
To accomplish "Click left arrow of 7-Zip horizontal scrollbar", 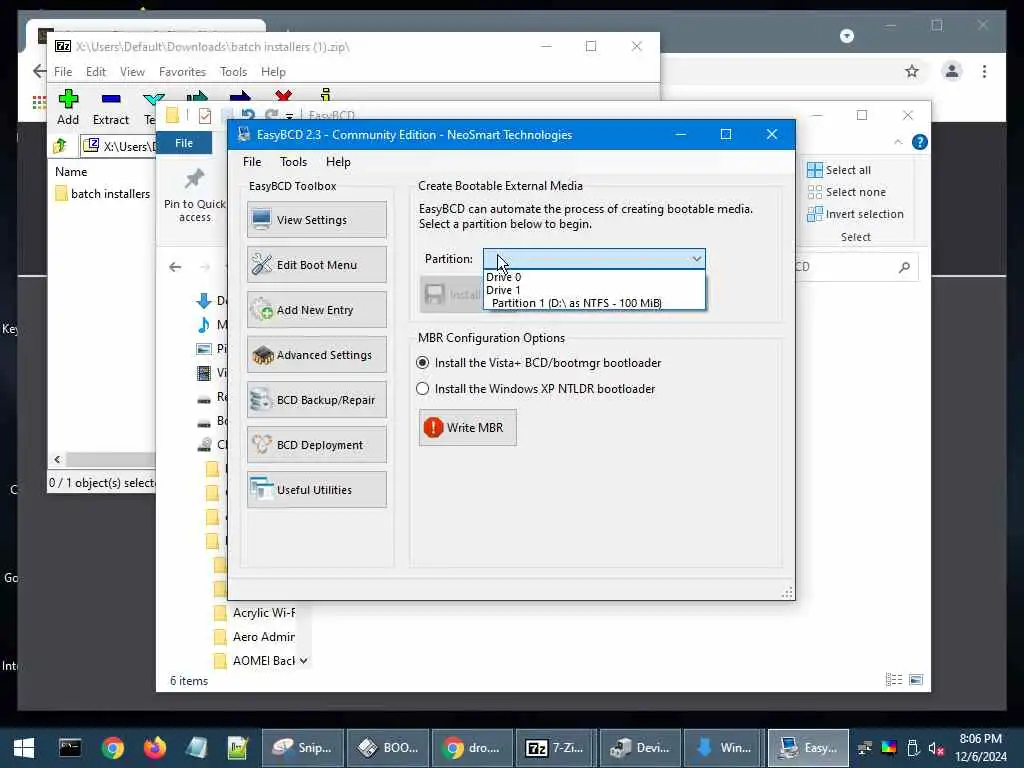I will (x=57, y=460).
